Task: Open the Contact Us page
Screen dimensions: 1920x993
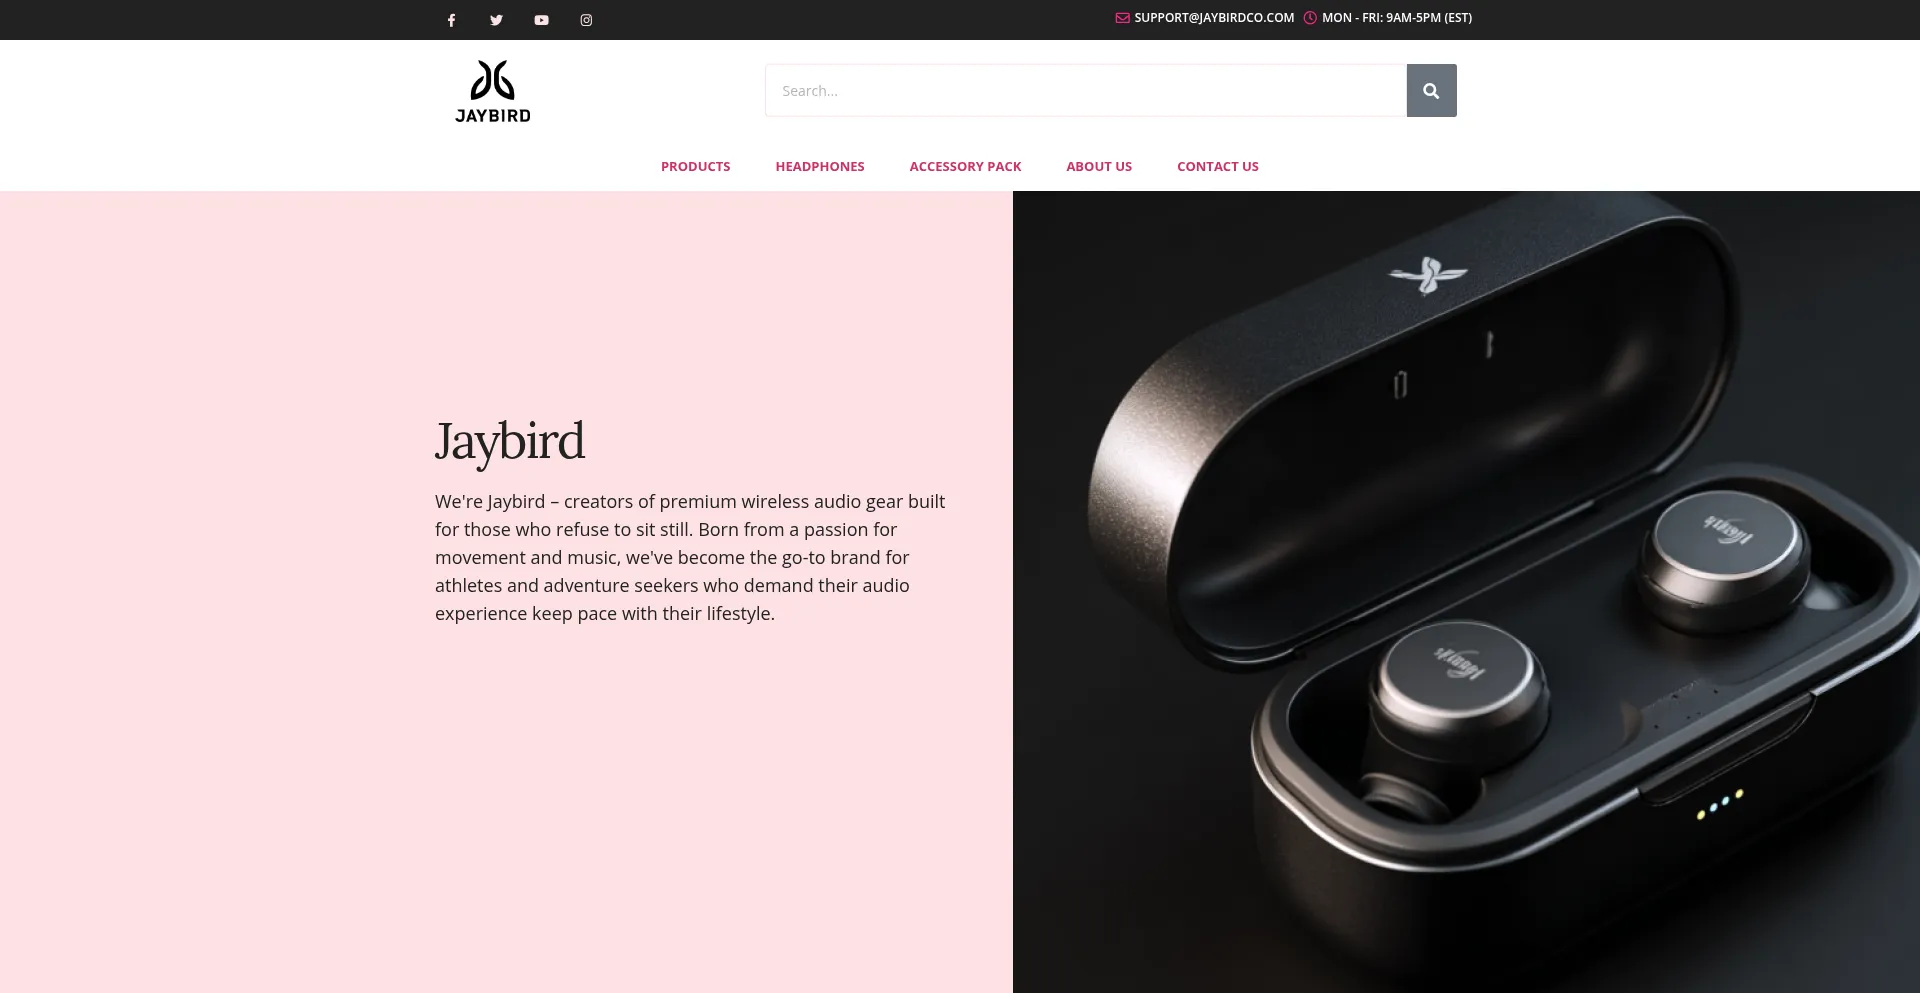Action: coord(1218,167)
